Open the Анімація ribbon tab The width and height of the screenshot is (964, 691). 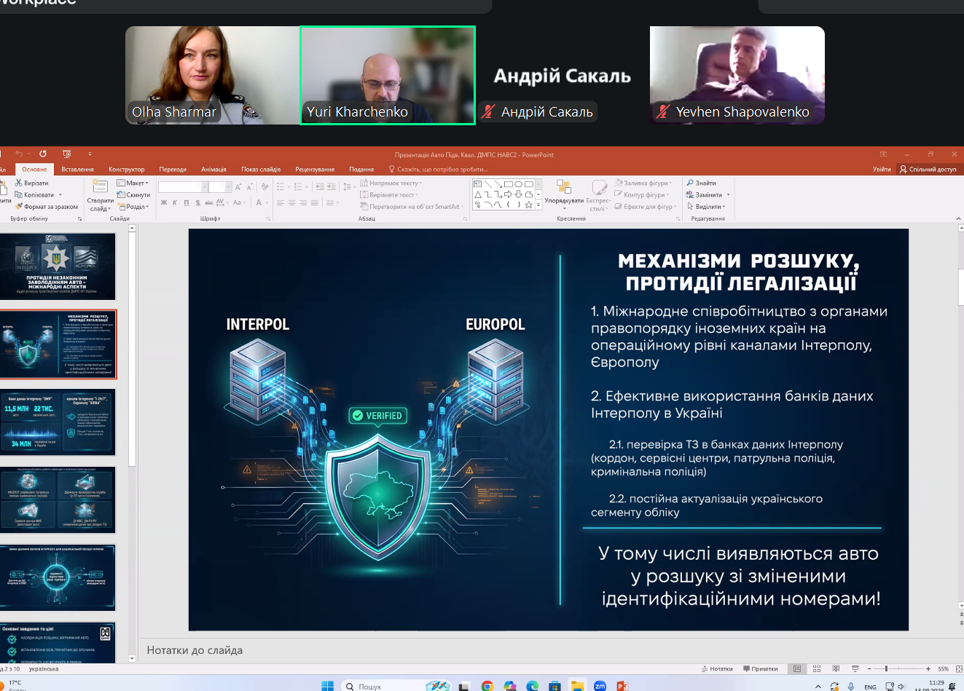coord(213,169)
